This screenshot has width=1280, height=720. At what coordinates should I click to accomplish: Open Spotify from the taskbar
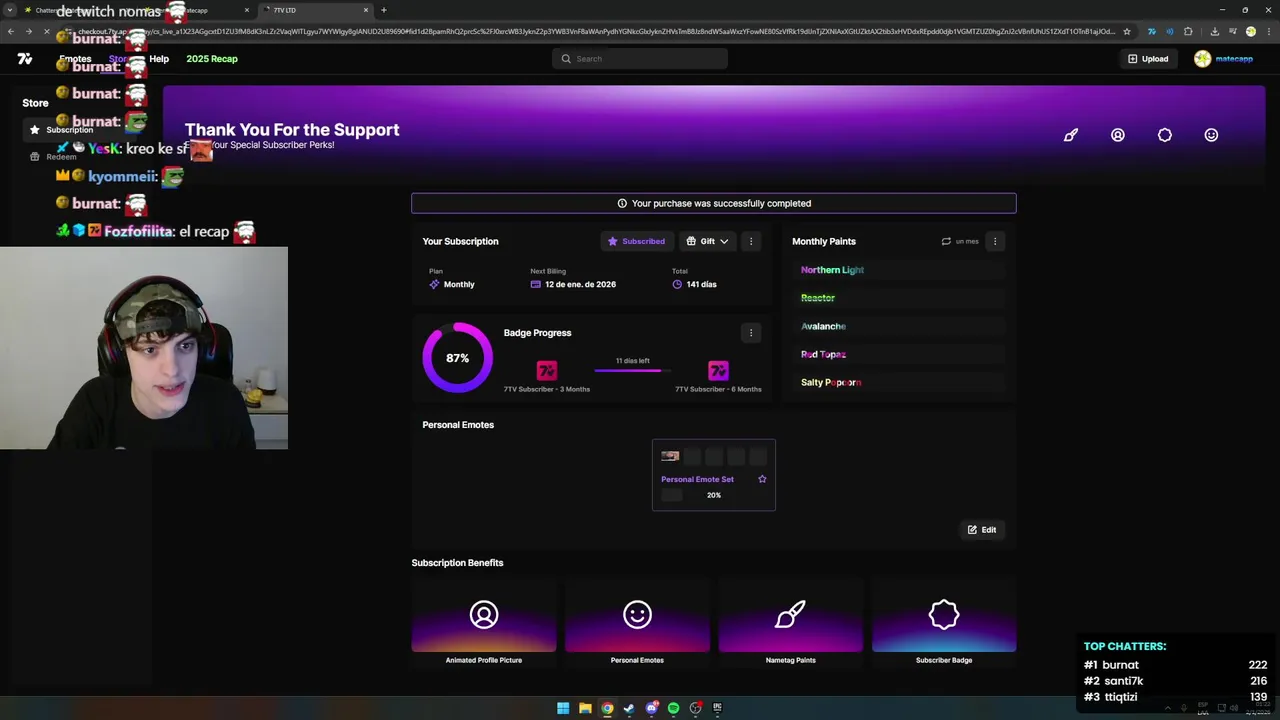(x=673, y=708)
